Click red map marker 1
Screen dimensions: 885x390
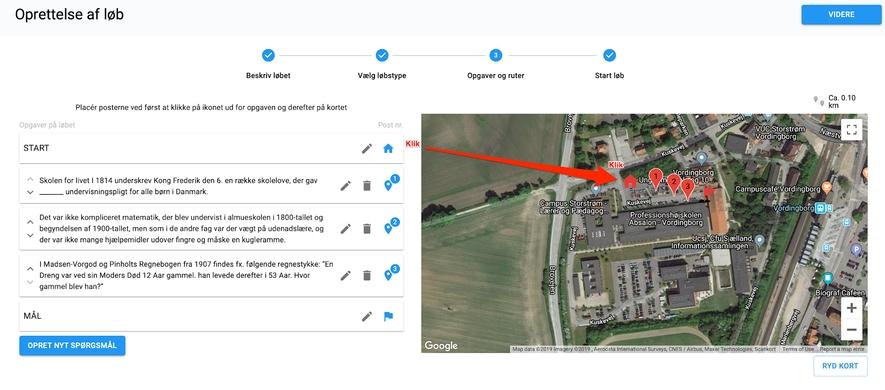[655, 178]
